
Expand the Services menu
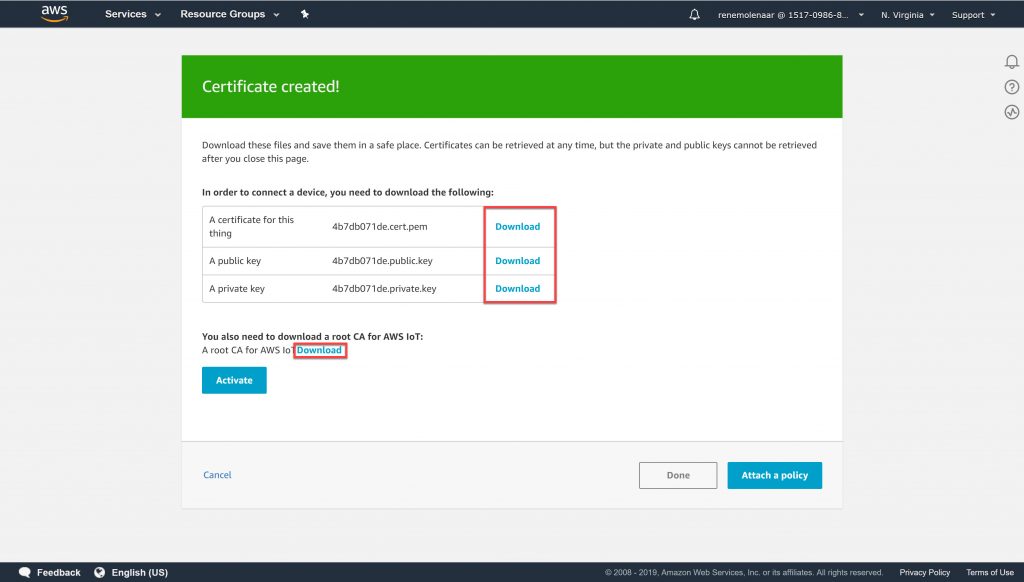tap(132, 15)
